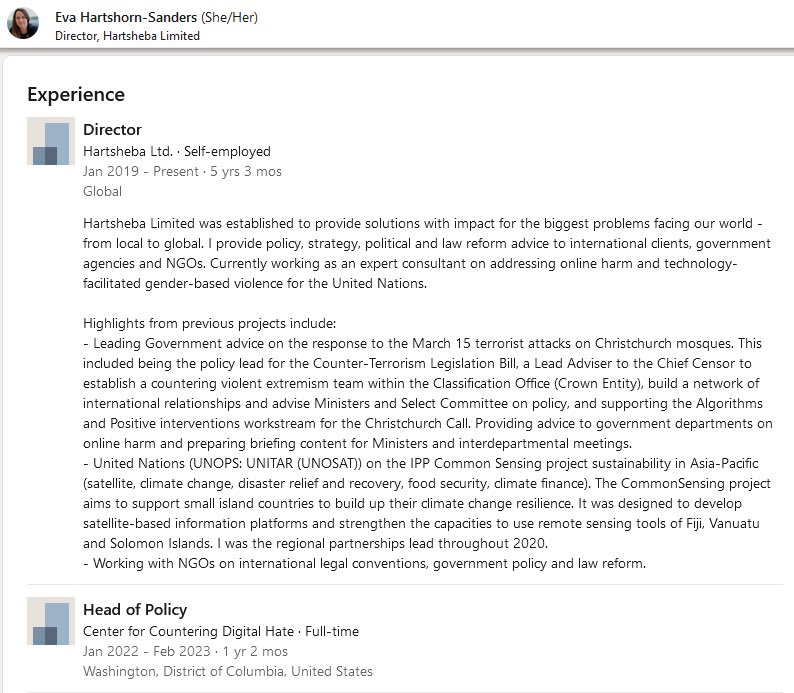
Task: Click the Washington, District of Columbia location
Action: tap(228, 671)
